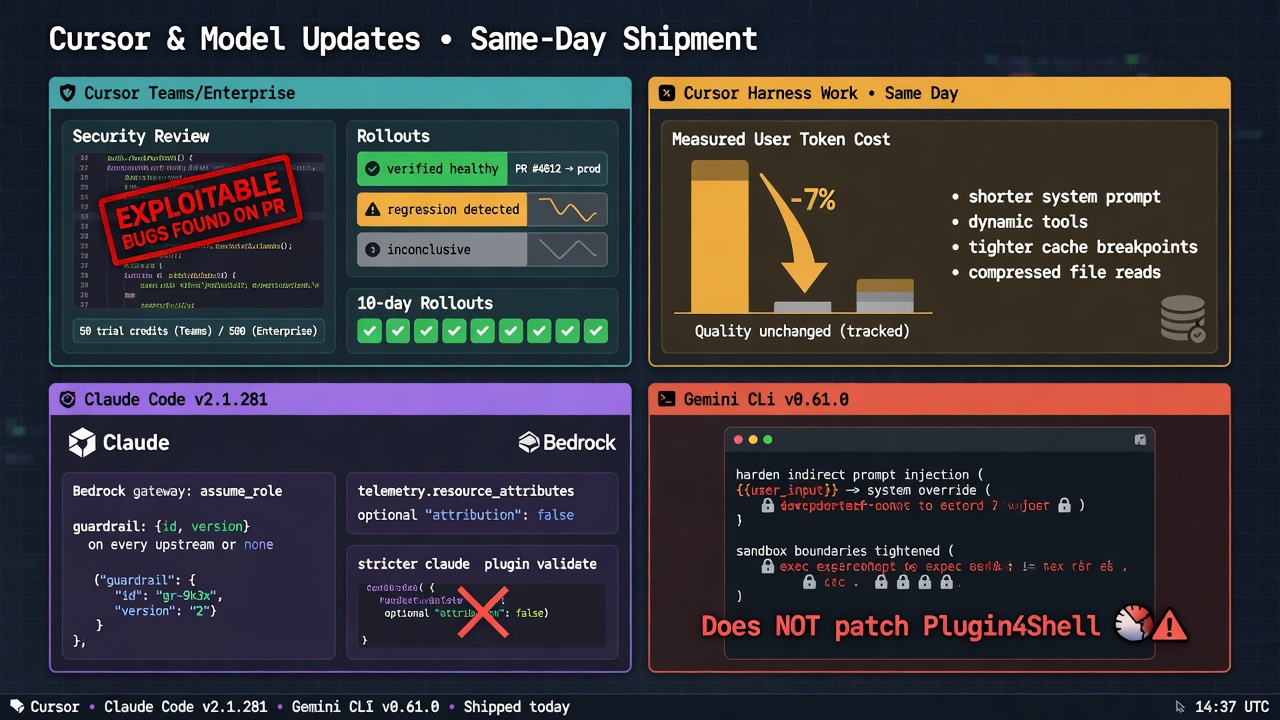Click the shorter system prompt bullet
Viewport: 1280px width, 720px height.
point(1056,197)
